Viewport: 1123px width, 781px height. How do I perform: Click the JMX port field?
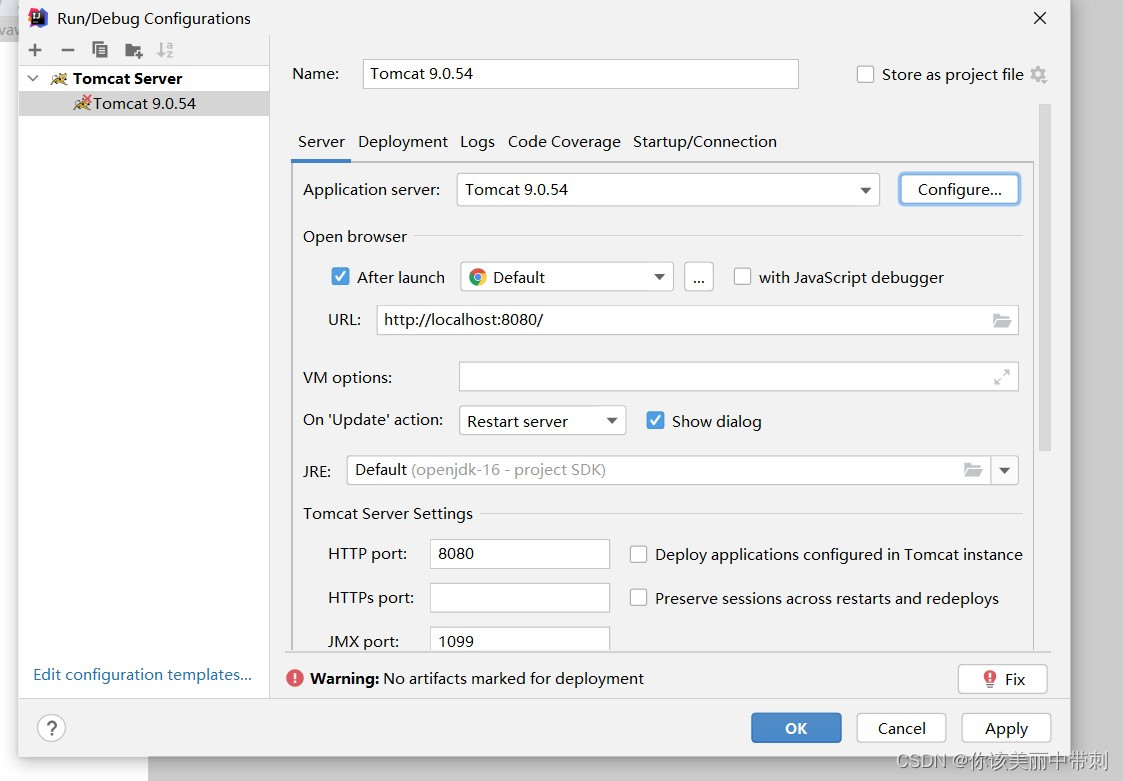tap(519, 639)
